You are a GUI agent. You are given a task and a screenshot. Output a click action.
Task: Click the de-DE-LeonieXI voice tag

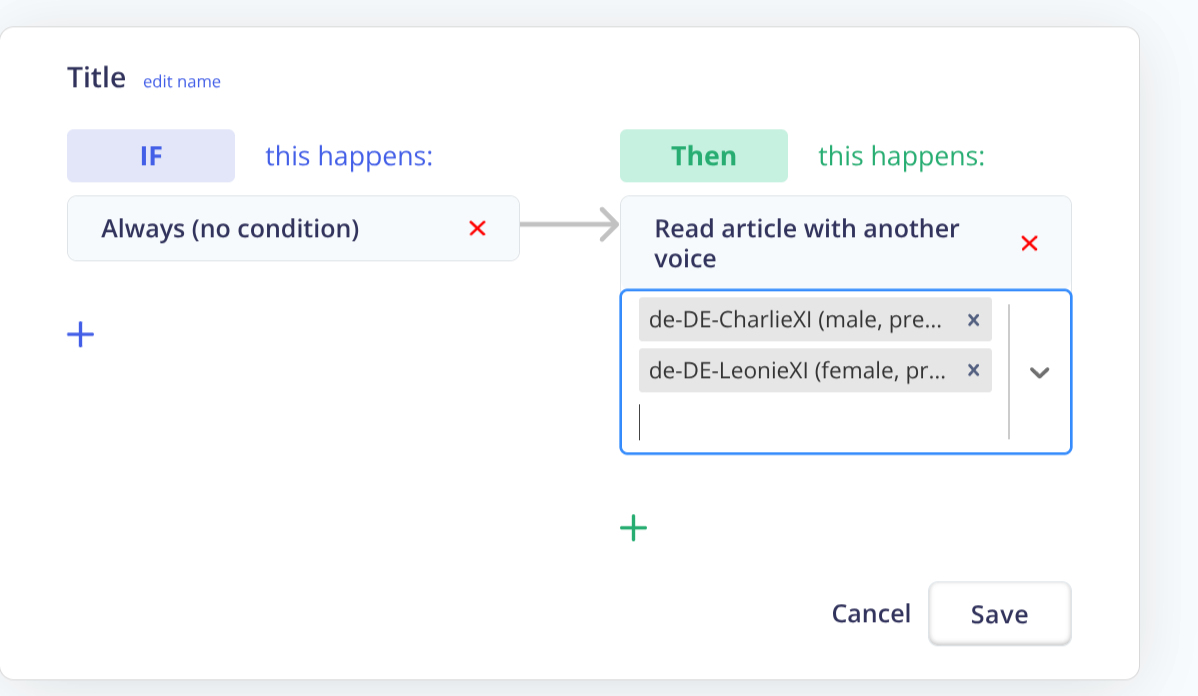tap(795, 370)
